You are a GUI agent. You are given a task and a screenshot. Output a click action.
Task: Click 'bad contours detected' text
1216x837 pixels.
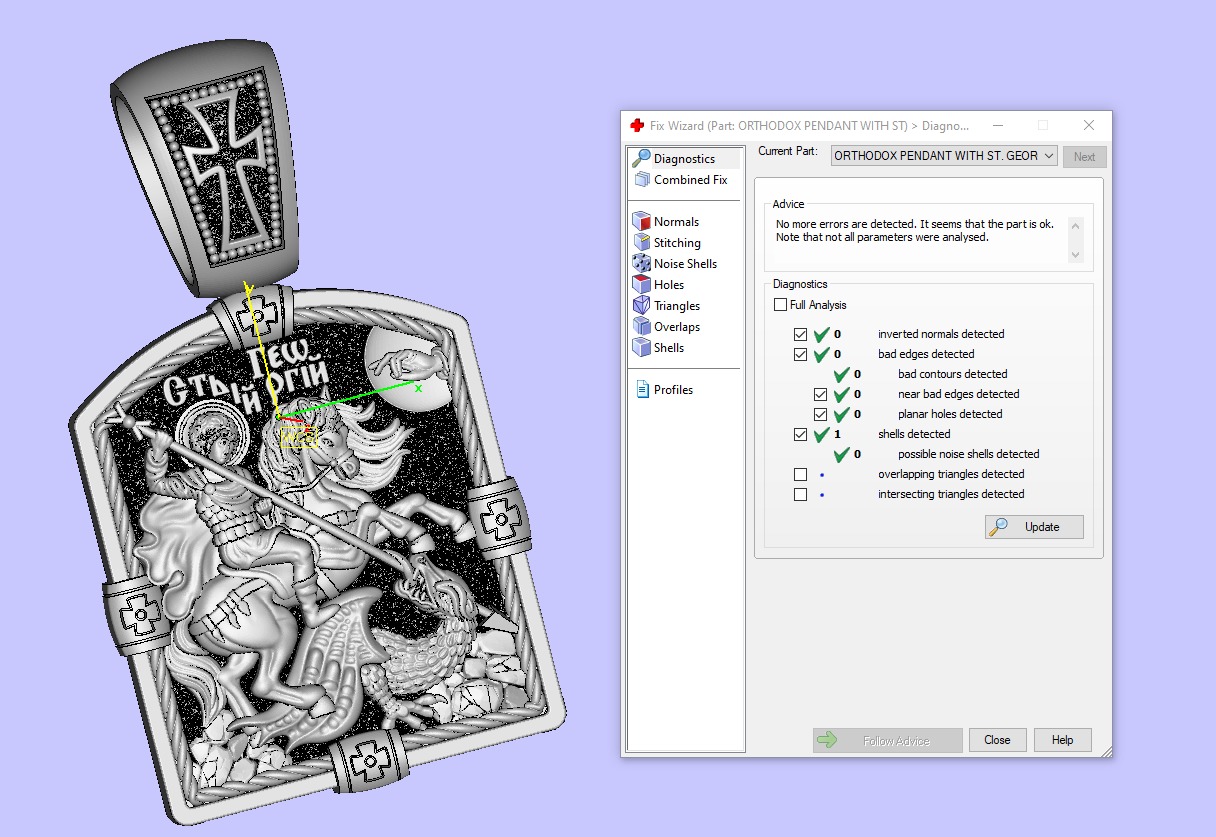tap(952, 374)
